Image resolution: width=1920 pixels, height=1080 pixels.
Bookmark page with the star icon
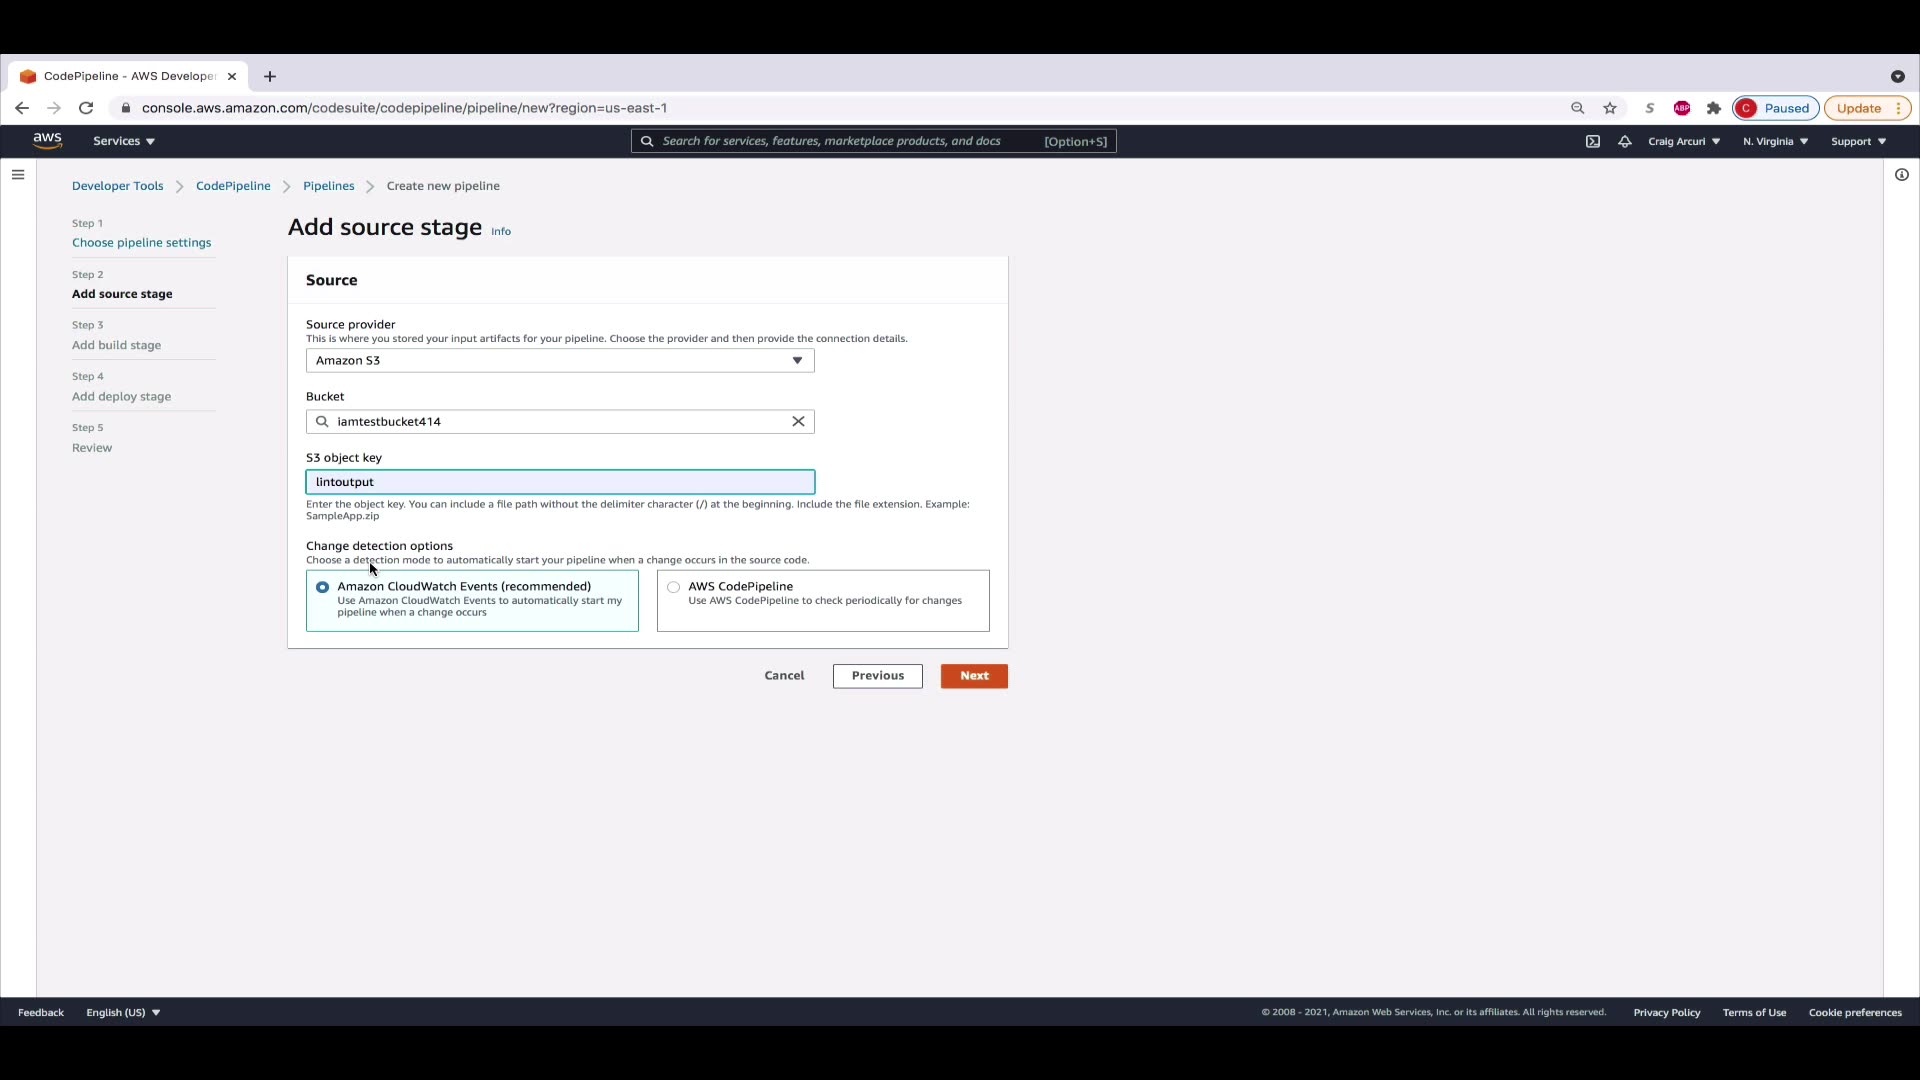[x=1610, y=108]
